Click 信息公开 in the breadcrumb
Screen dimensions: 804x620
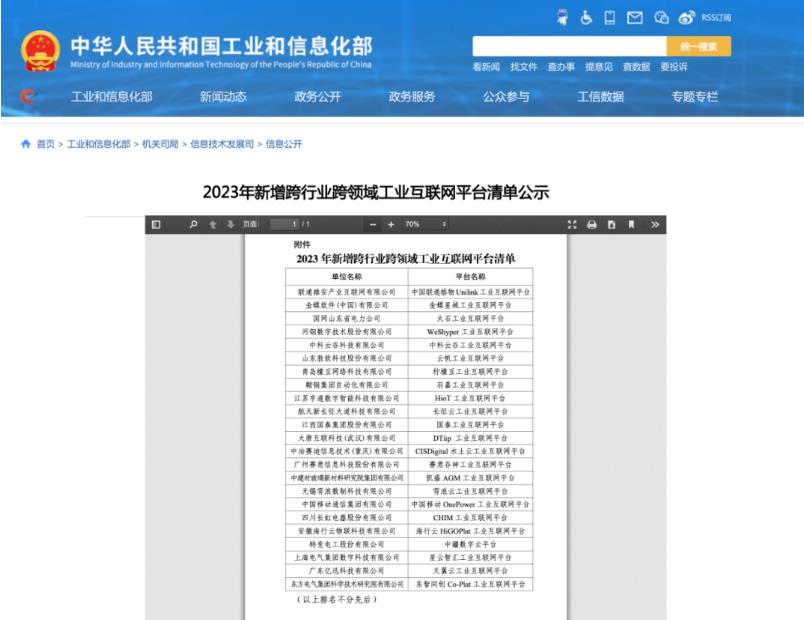(284, 144)
